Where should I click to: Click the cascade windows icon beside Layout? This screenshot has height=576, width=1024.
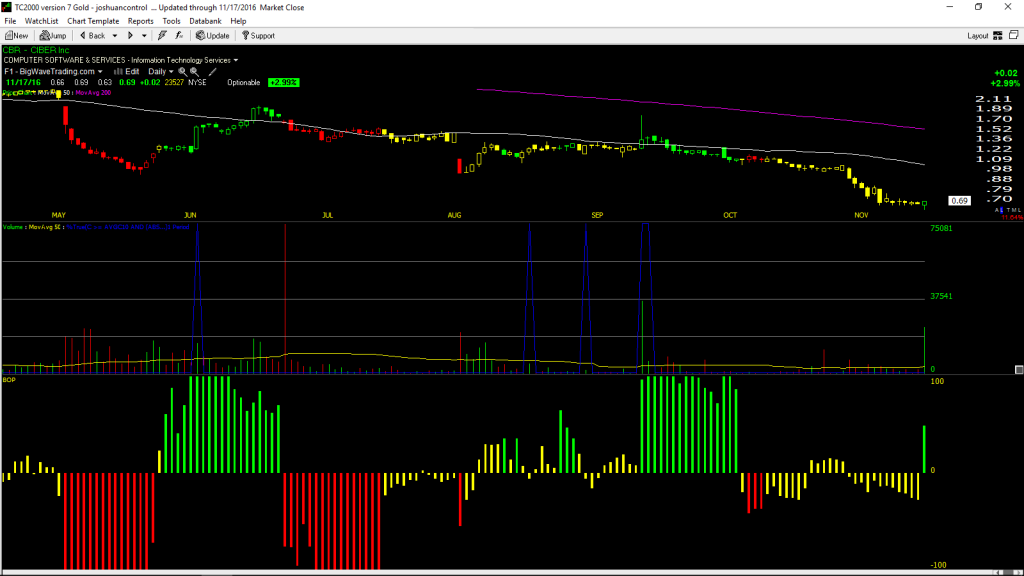pos(1014,35)
